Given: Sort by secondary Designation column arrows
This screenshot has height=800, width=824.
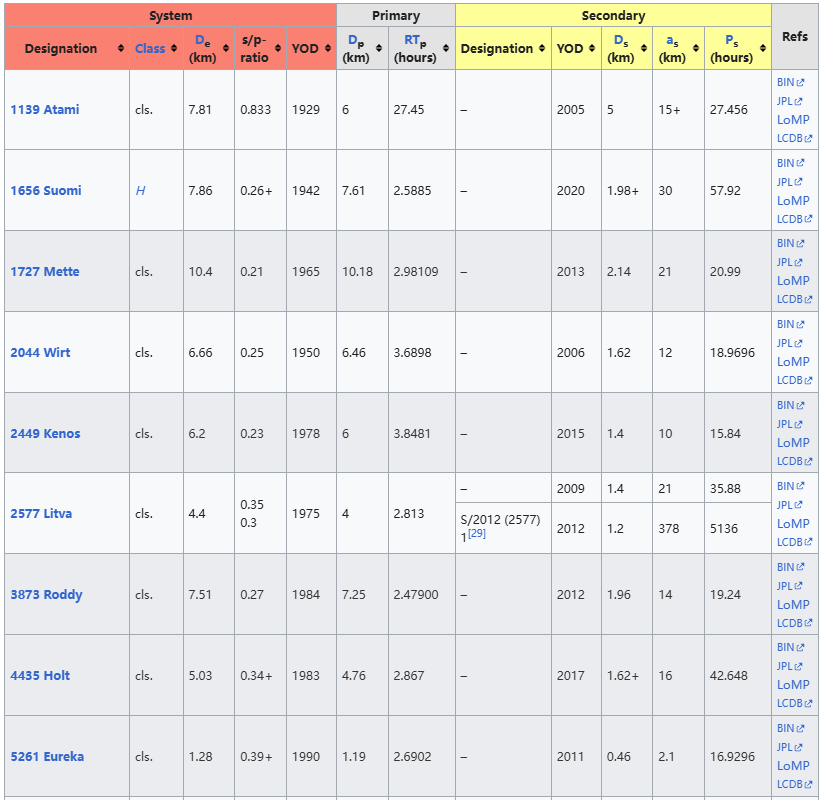Looking at the screenshot, I should point(542,49).
